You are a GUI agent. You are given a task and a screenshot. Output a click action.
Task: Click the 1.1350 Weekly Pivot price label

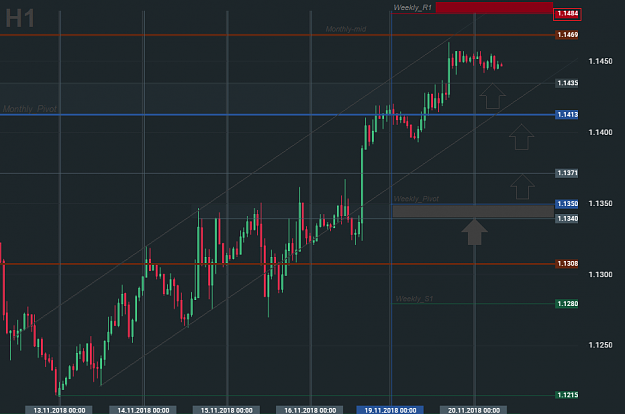(567, 204)
